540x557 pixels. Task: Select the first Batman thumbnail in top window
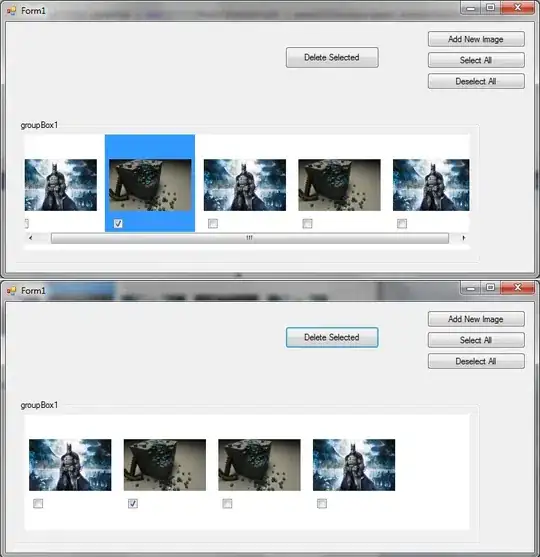click(61, 185)
